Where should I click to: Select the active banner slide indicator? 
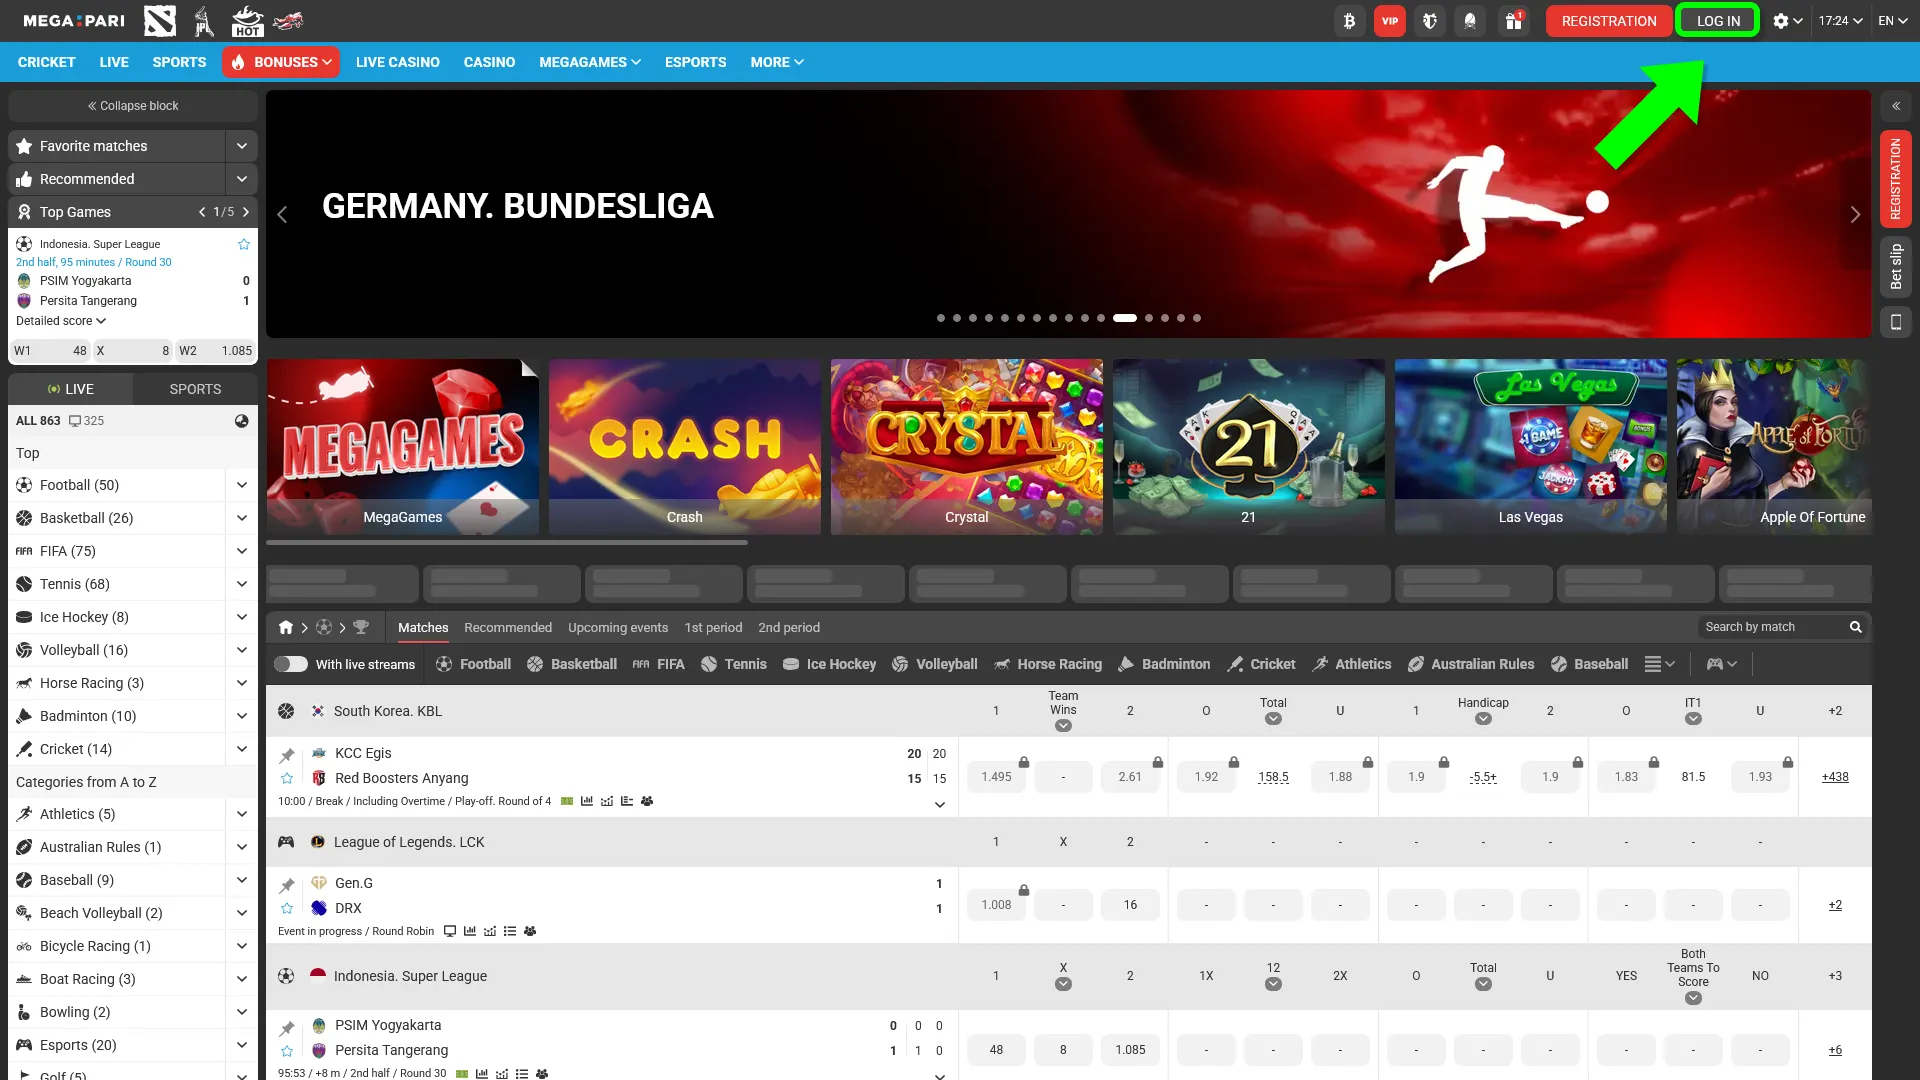pos(1125,318)
